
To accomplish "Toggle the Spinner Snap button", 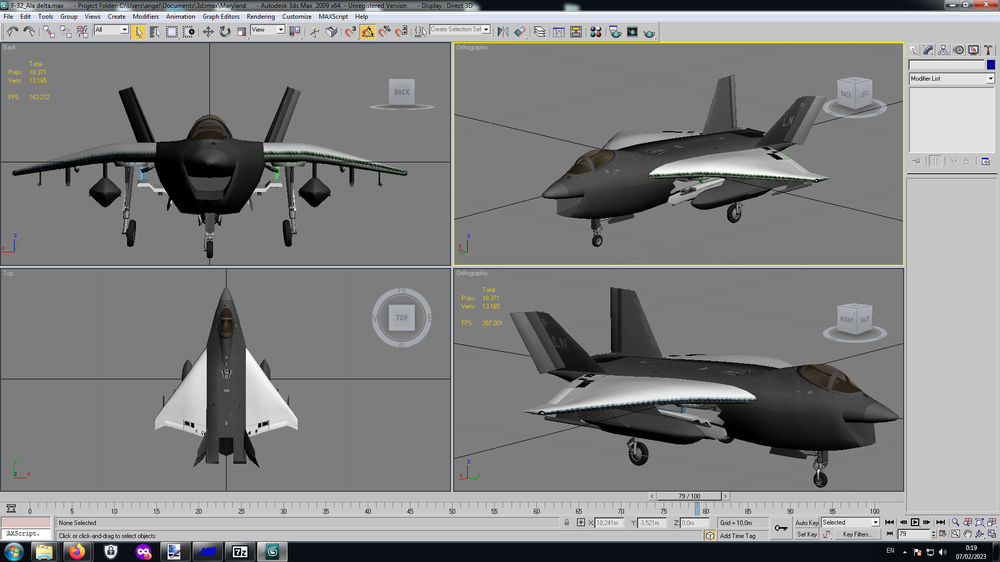I will [x=401, y=31].
